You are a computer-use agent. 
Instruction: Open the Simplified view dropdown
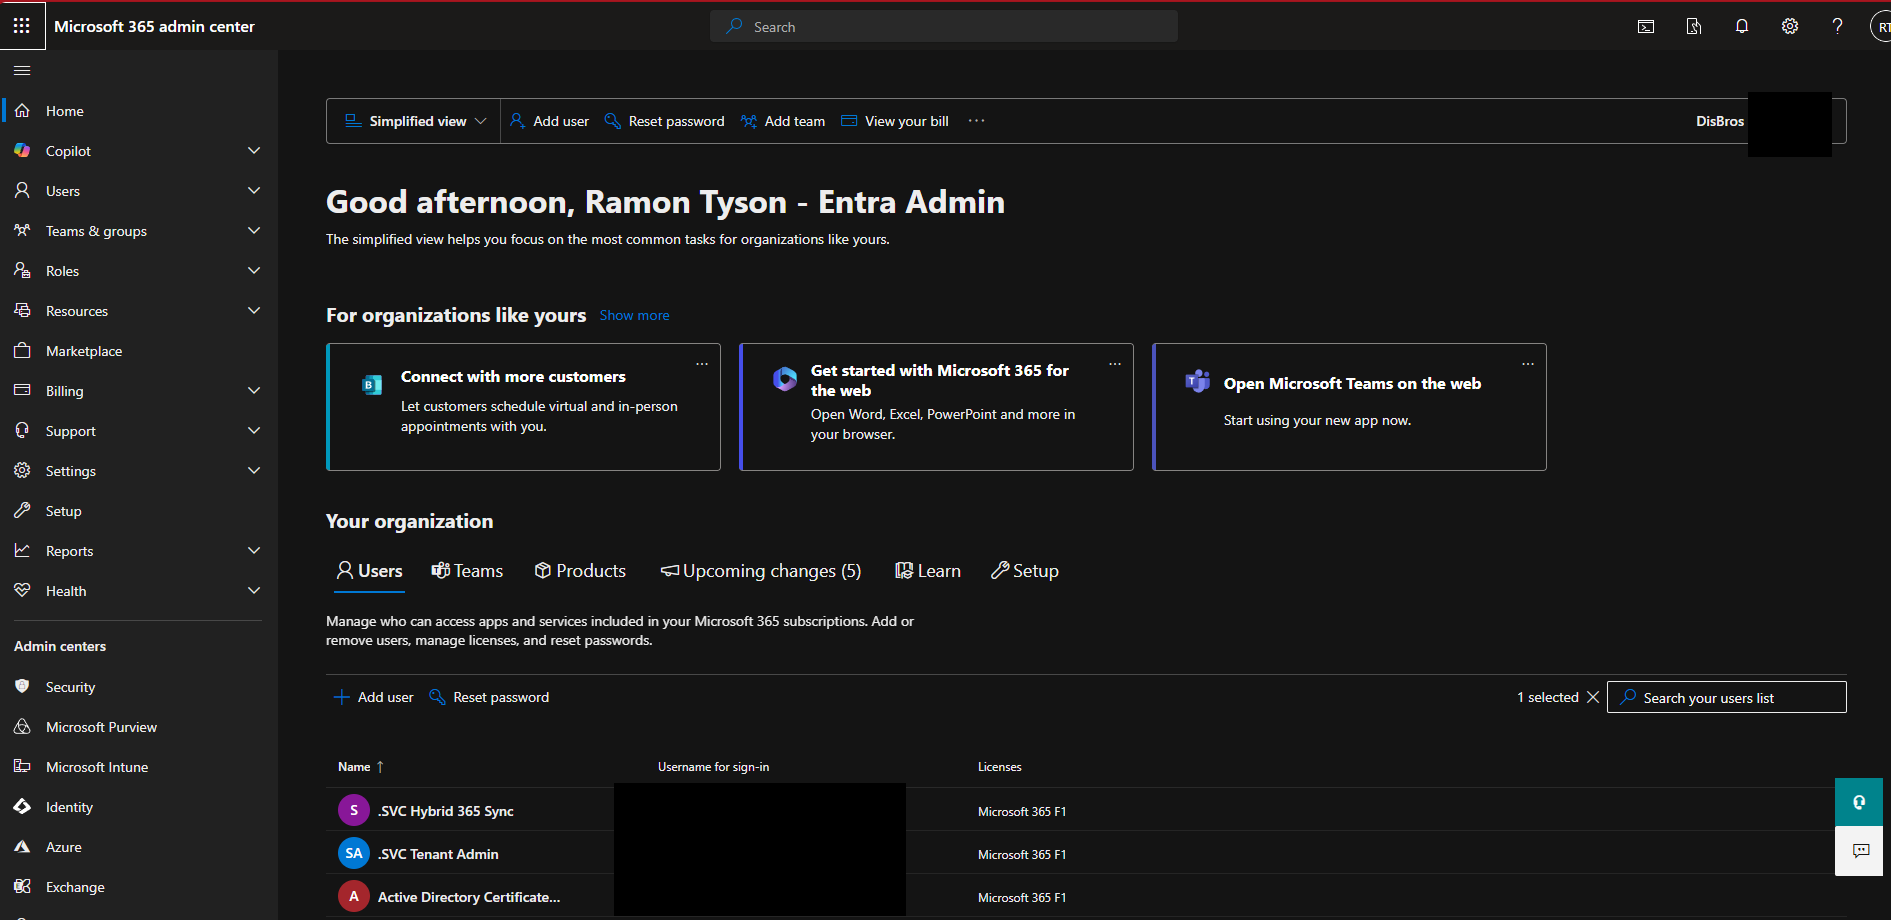point(415,121)
